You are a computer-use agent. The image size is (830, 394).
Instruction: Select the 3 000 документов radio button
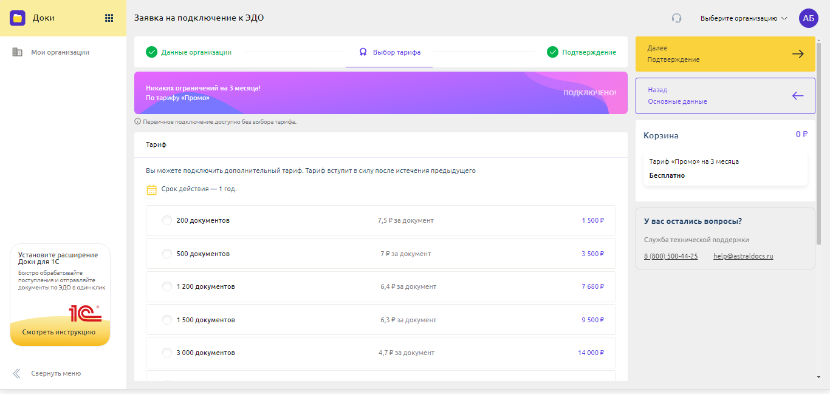[x=167, y=353]
